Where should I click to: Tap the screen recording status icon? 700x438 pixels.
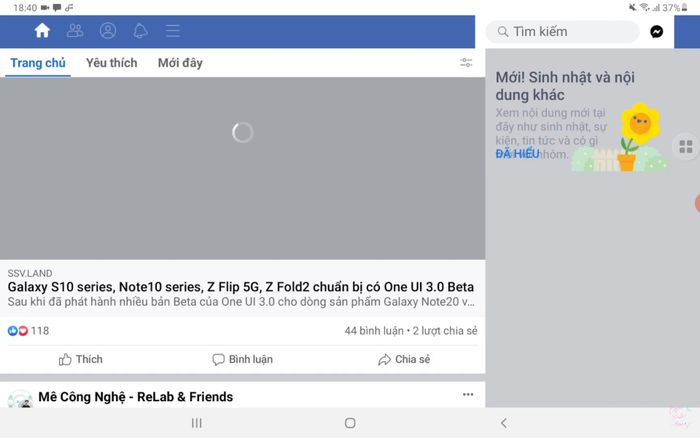tap(45, 8)
